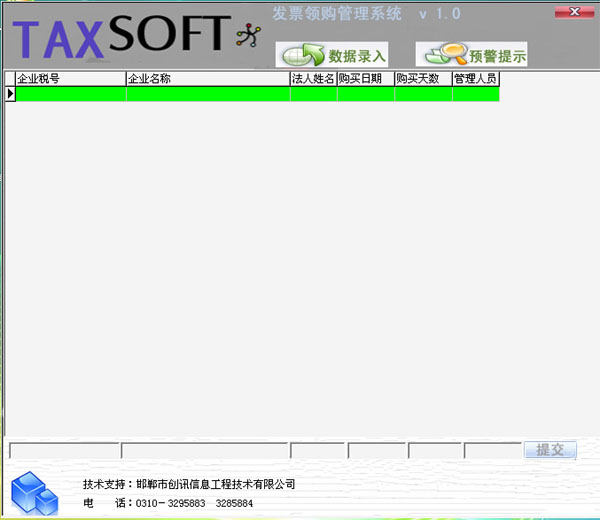Focus the bottom input field under 法人姓名
Viewport: 600px width, 520px height.
tap(317, 451)
